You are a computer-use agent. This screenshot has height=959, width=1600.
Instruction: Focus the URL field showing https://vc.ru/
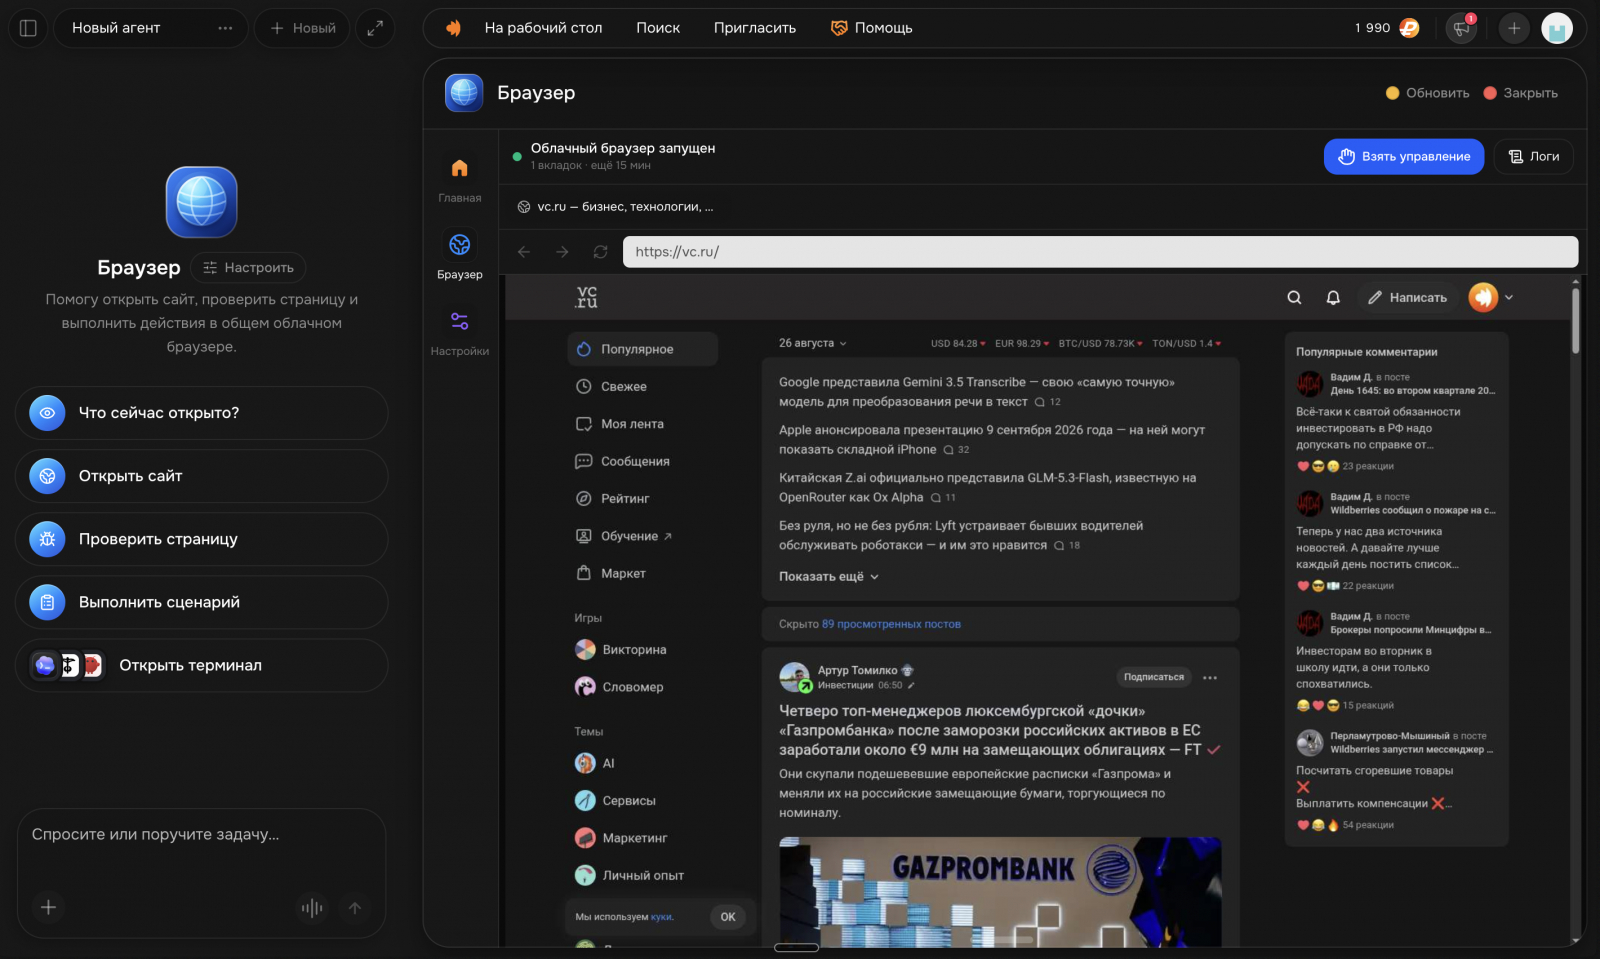click(x=1100, y=252)
